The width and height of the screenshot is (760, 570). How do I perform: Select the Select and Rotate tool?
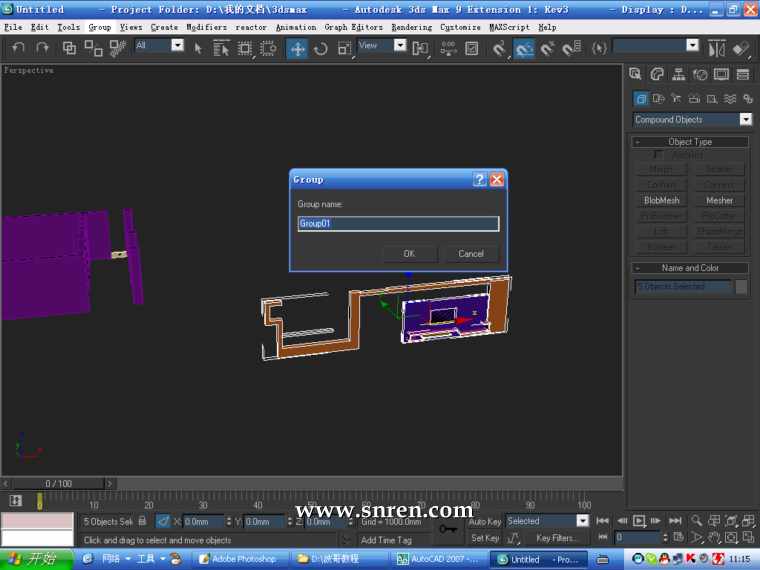(320, 48)
